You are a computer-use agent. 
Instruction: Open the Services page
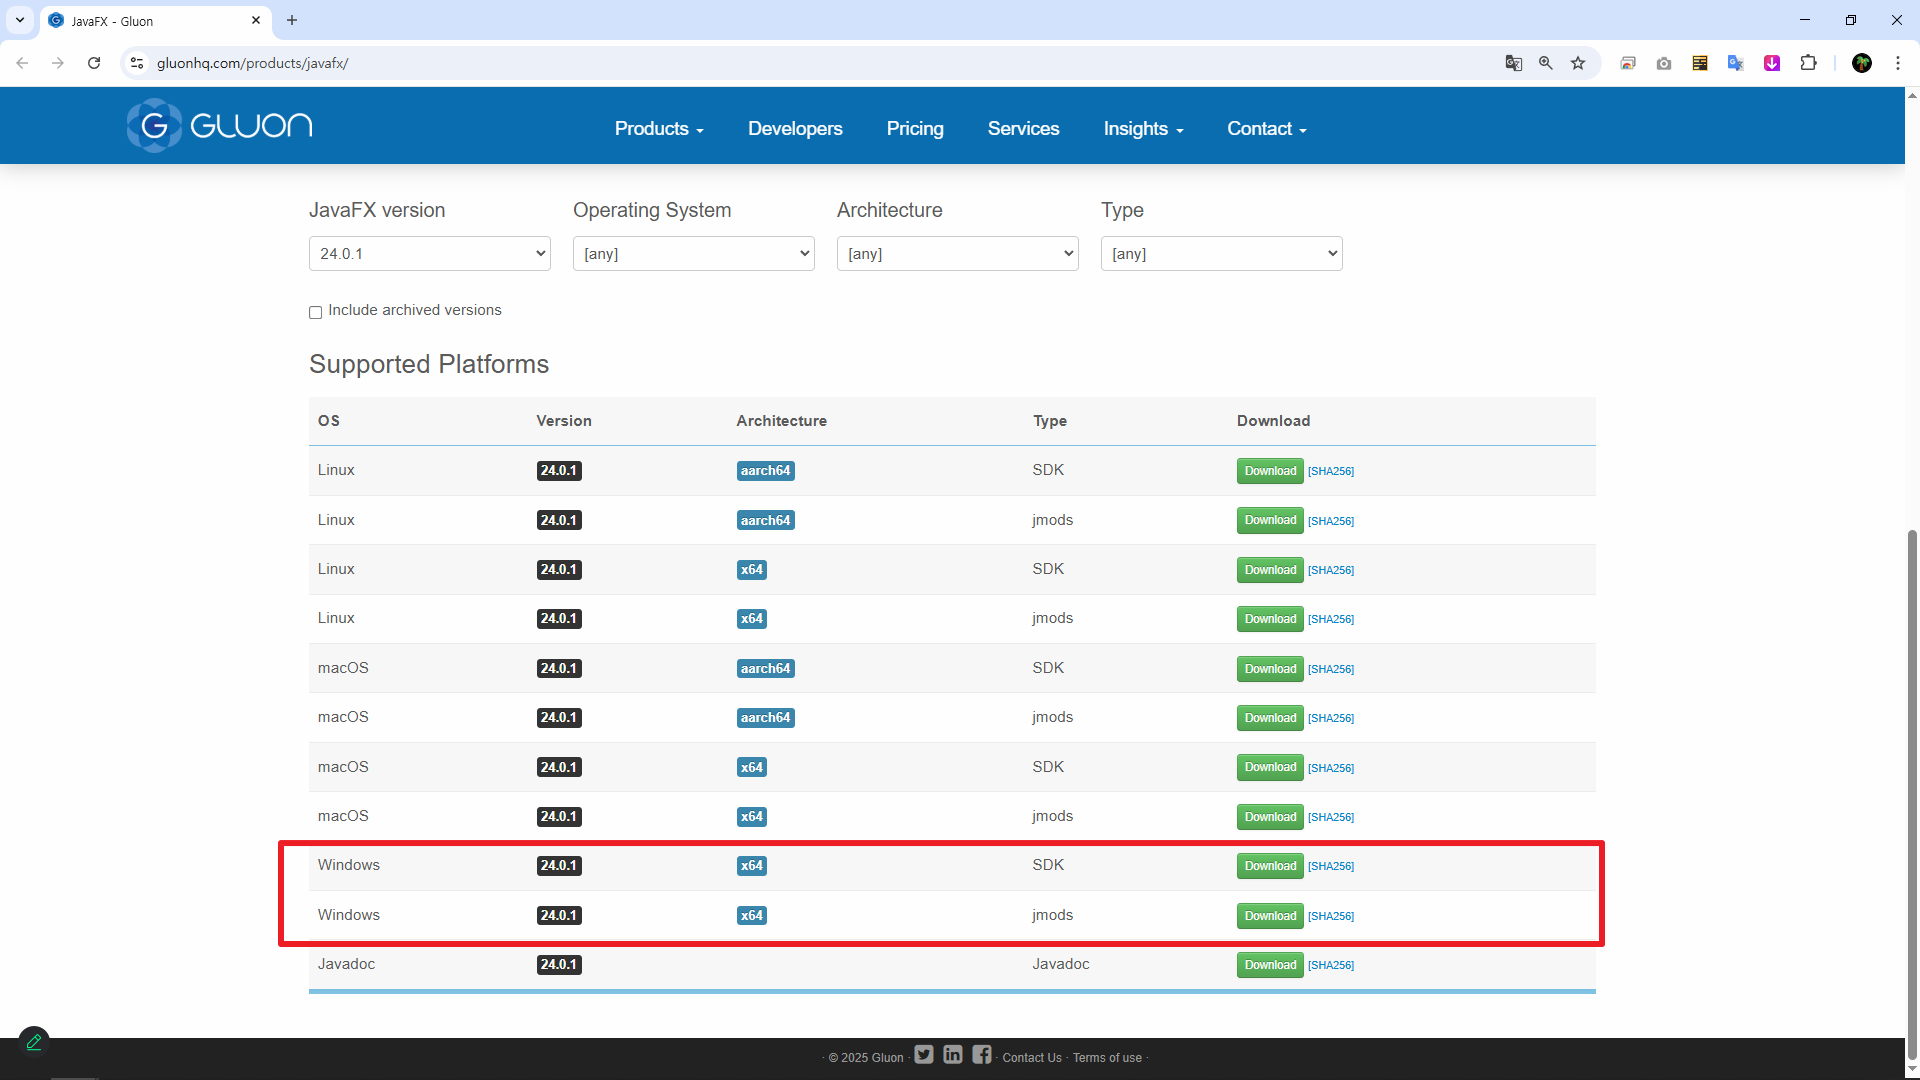click(x=1023, y=129)
